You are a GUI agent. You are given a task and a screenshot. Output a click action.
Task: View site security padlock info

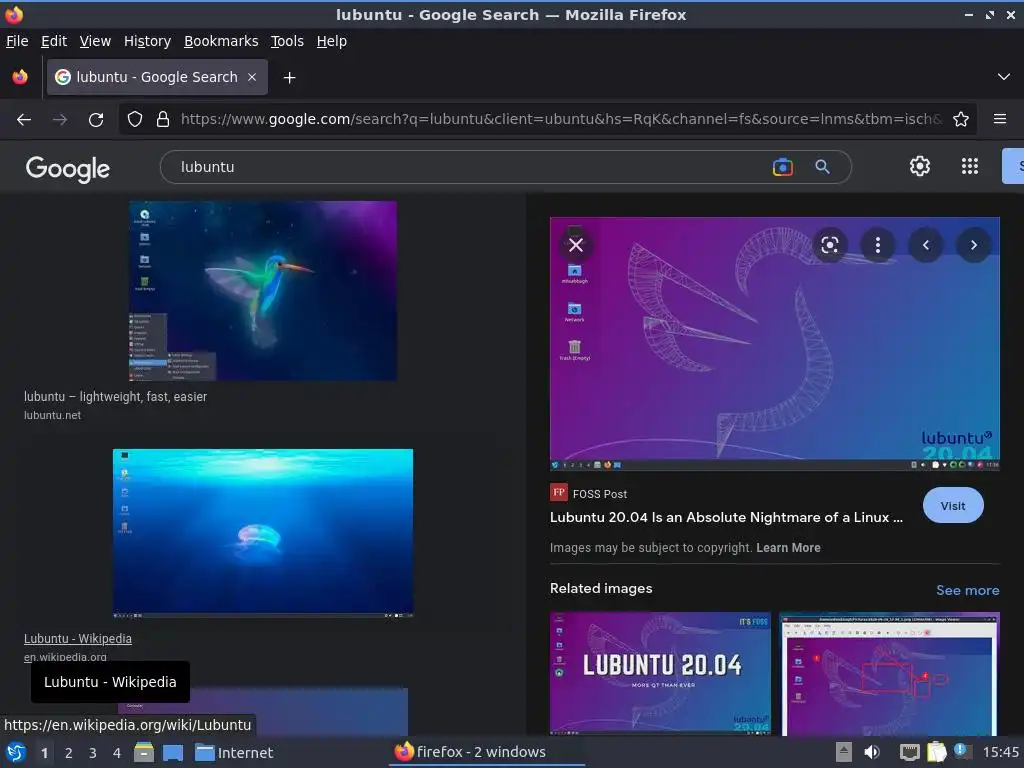coord(163,120)
